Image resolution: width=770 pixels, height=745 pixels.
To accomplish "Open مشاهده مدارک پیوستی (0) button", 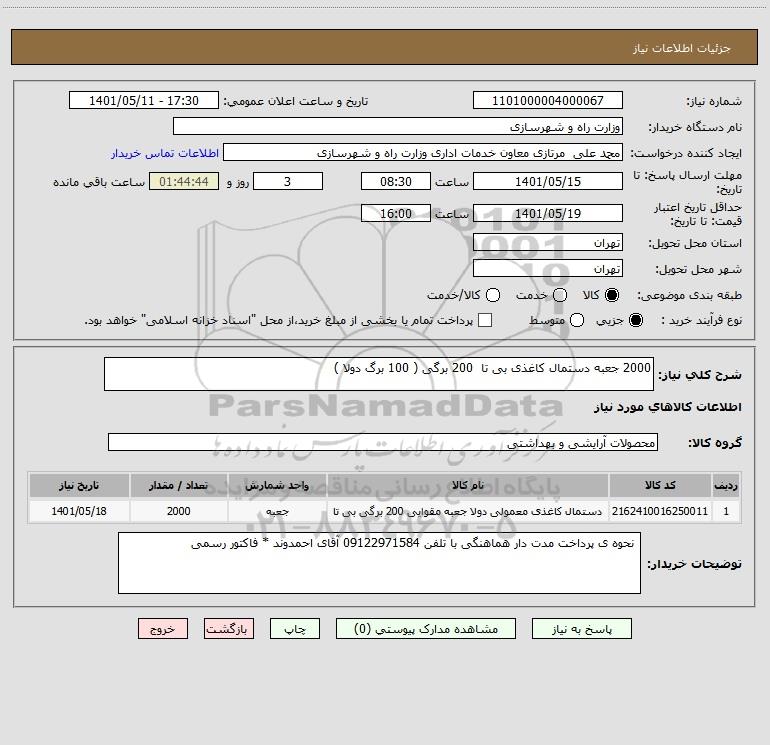I will (426, 629).
